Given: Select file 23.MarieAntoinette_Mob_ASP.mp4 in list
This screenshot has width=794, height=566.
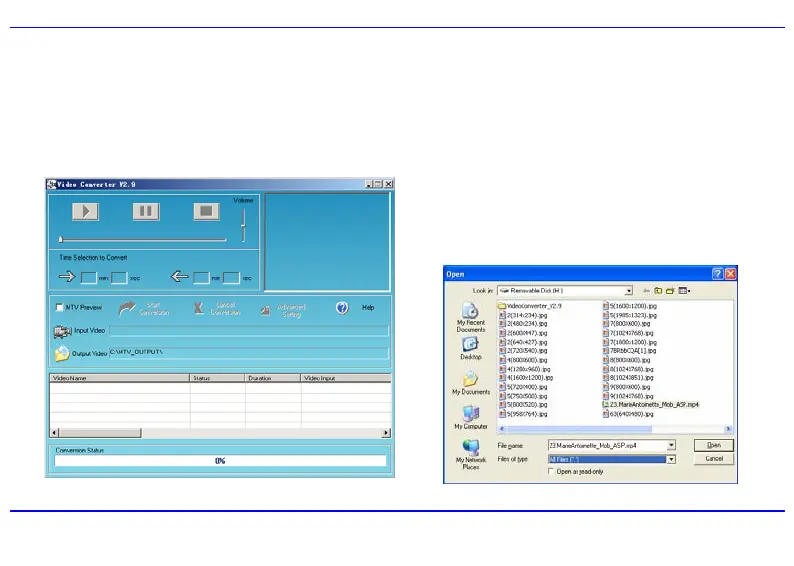Looking at the screenshot, I should 653,404.
